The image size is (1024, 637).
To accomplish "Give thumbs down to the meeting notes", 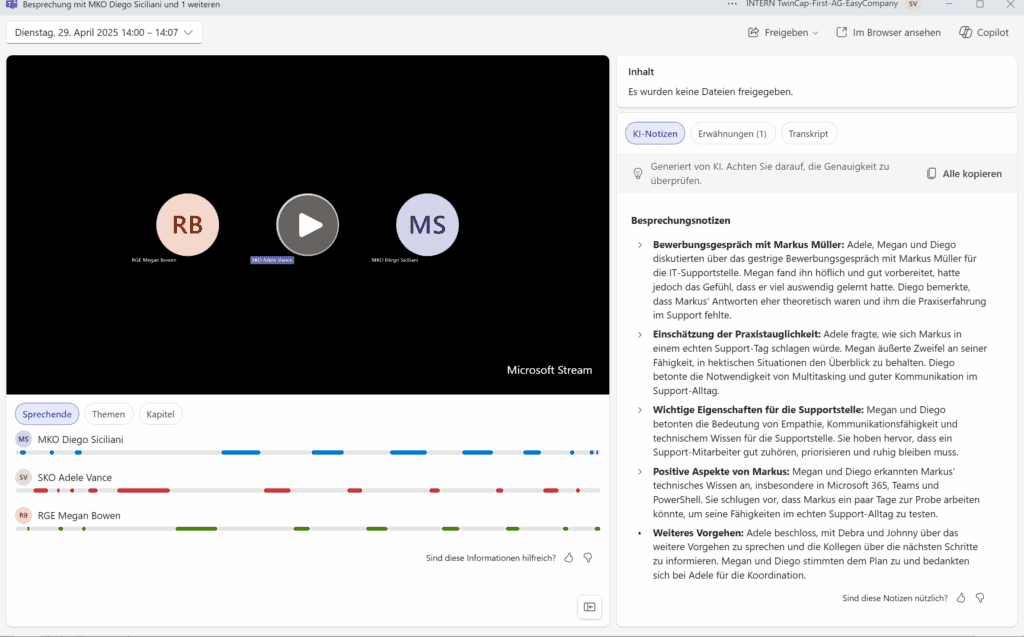I will pyautogui.click(x=980, y=598).
